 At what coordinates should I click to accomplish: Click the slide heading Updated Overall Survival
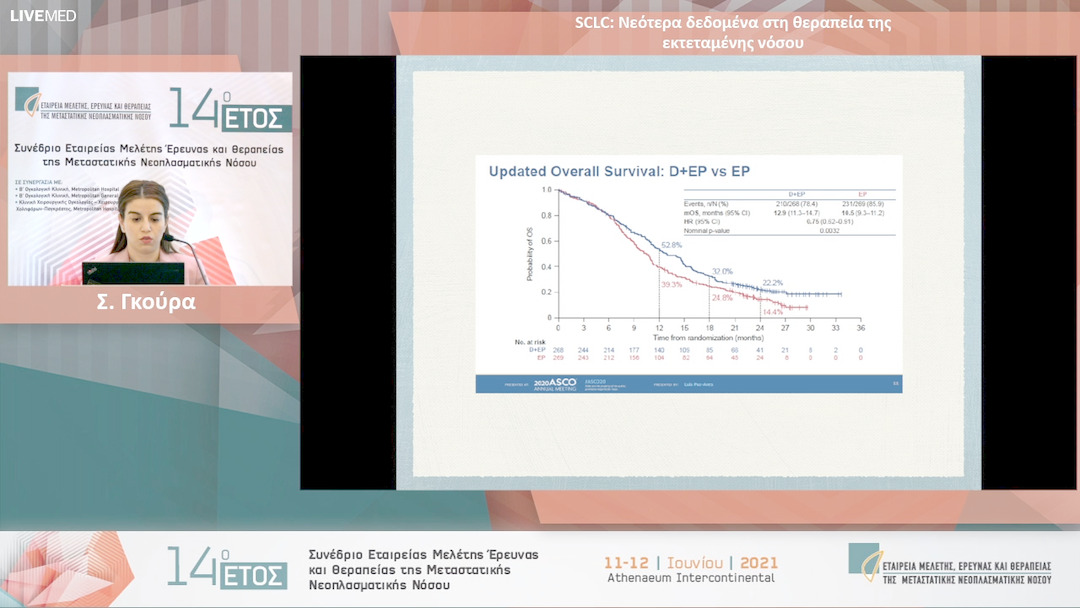point(619,171)
